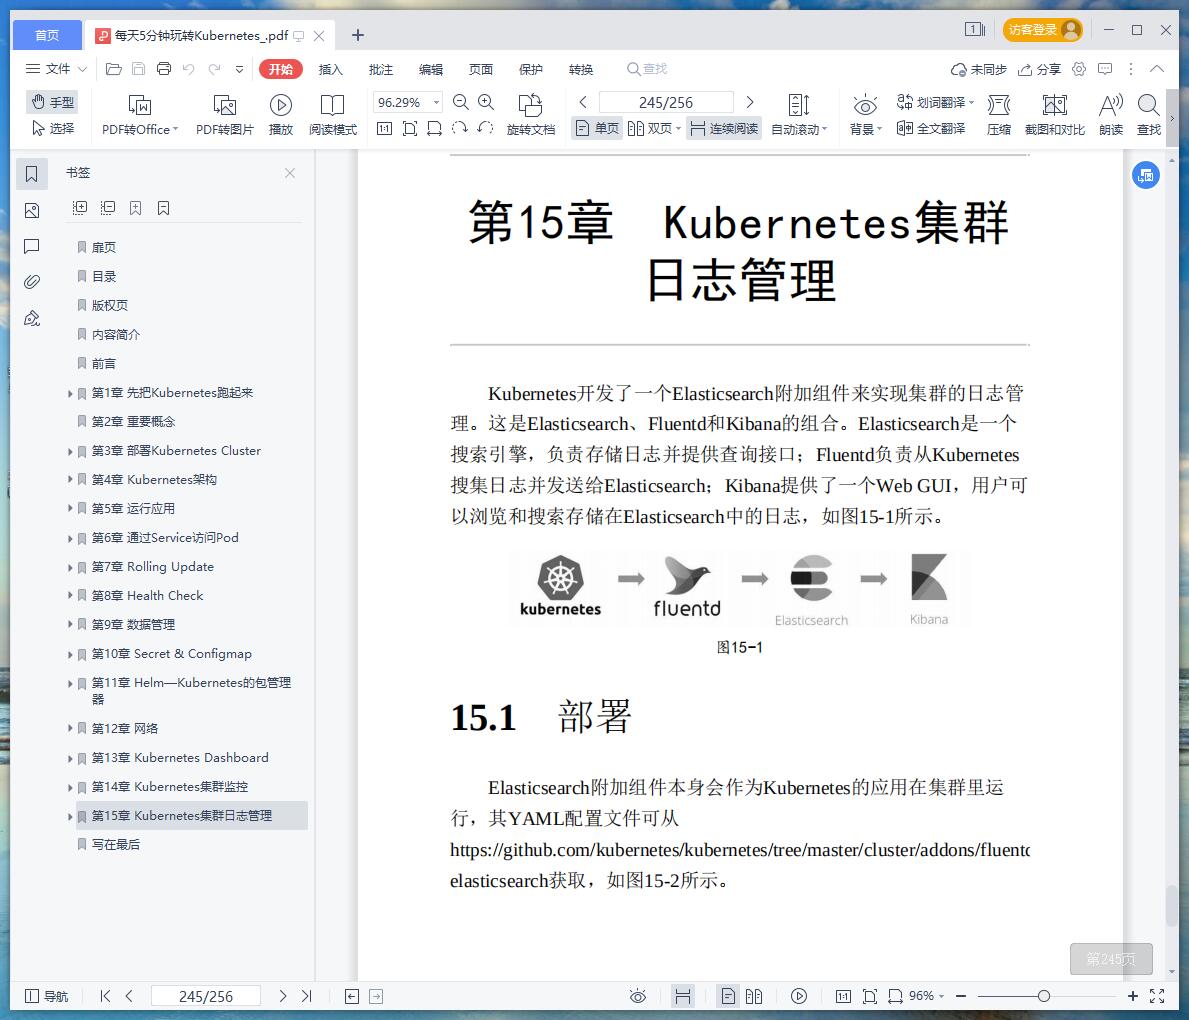Zoom in with plus magnifier

point(486,102)
